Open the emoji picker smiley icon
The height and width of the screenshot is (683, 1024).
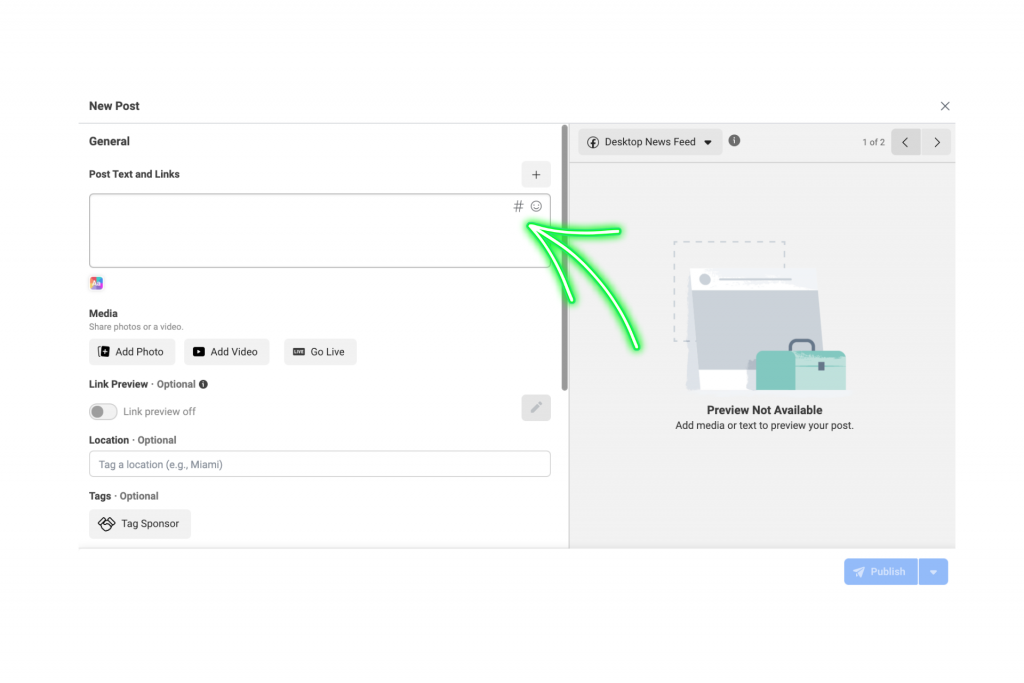tap(536, 206)
